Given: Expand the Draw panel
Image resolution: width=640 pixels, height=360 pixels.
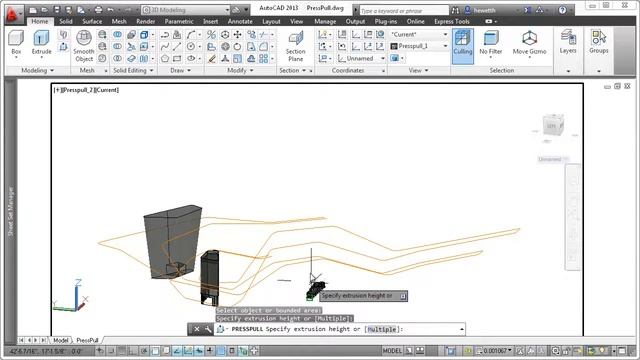Looking at the screenshot, I should (180, 71).
